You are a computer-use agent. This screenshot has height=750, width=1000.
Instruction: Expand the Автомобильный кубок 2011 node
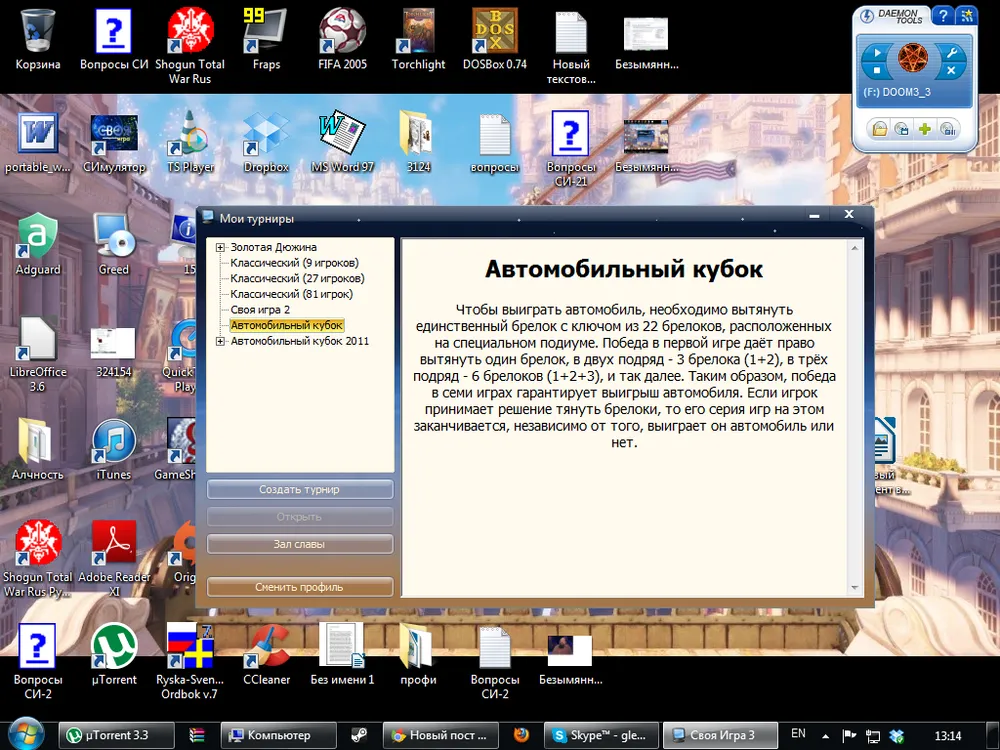coord(220,342)
